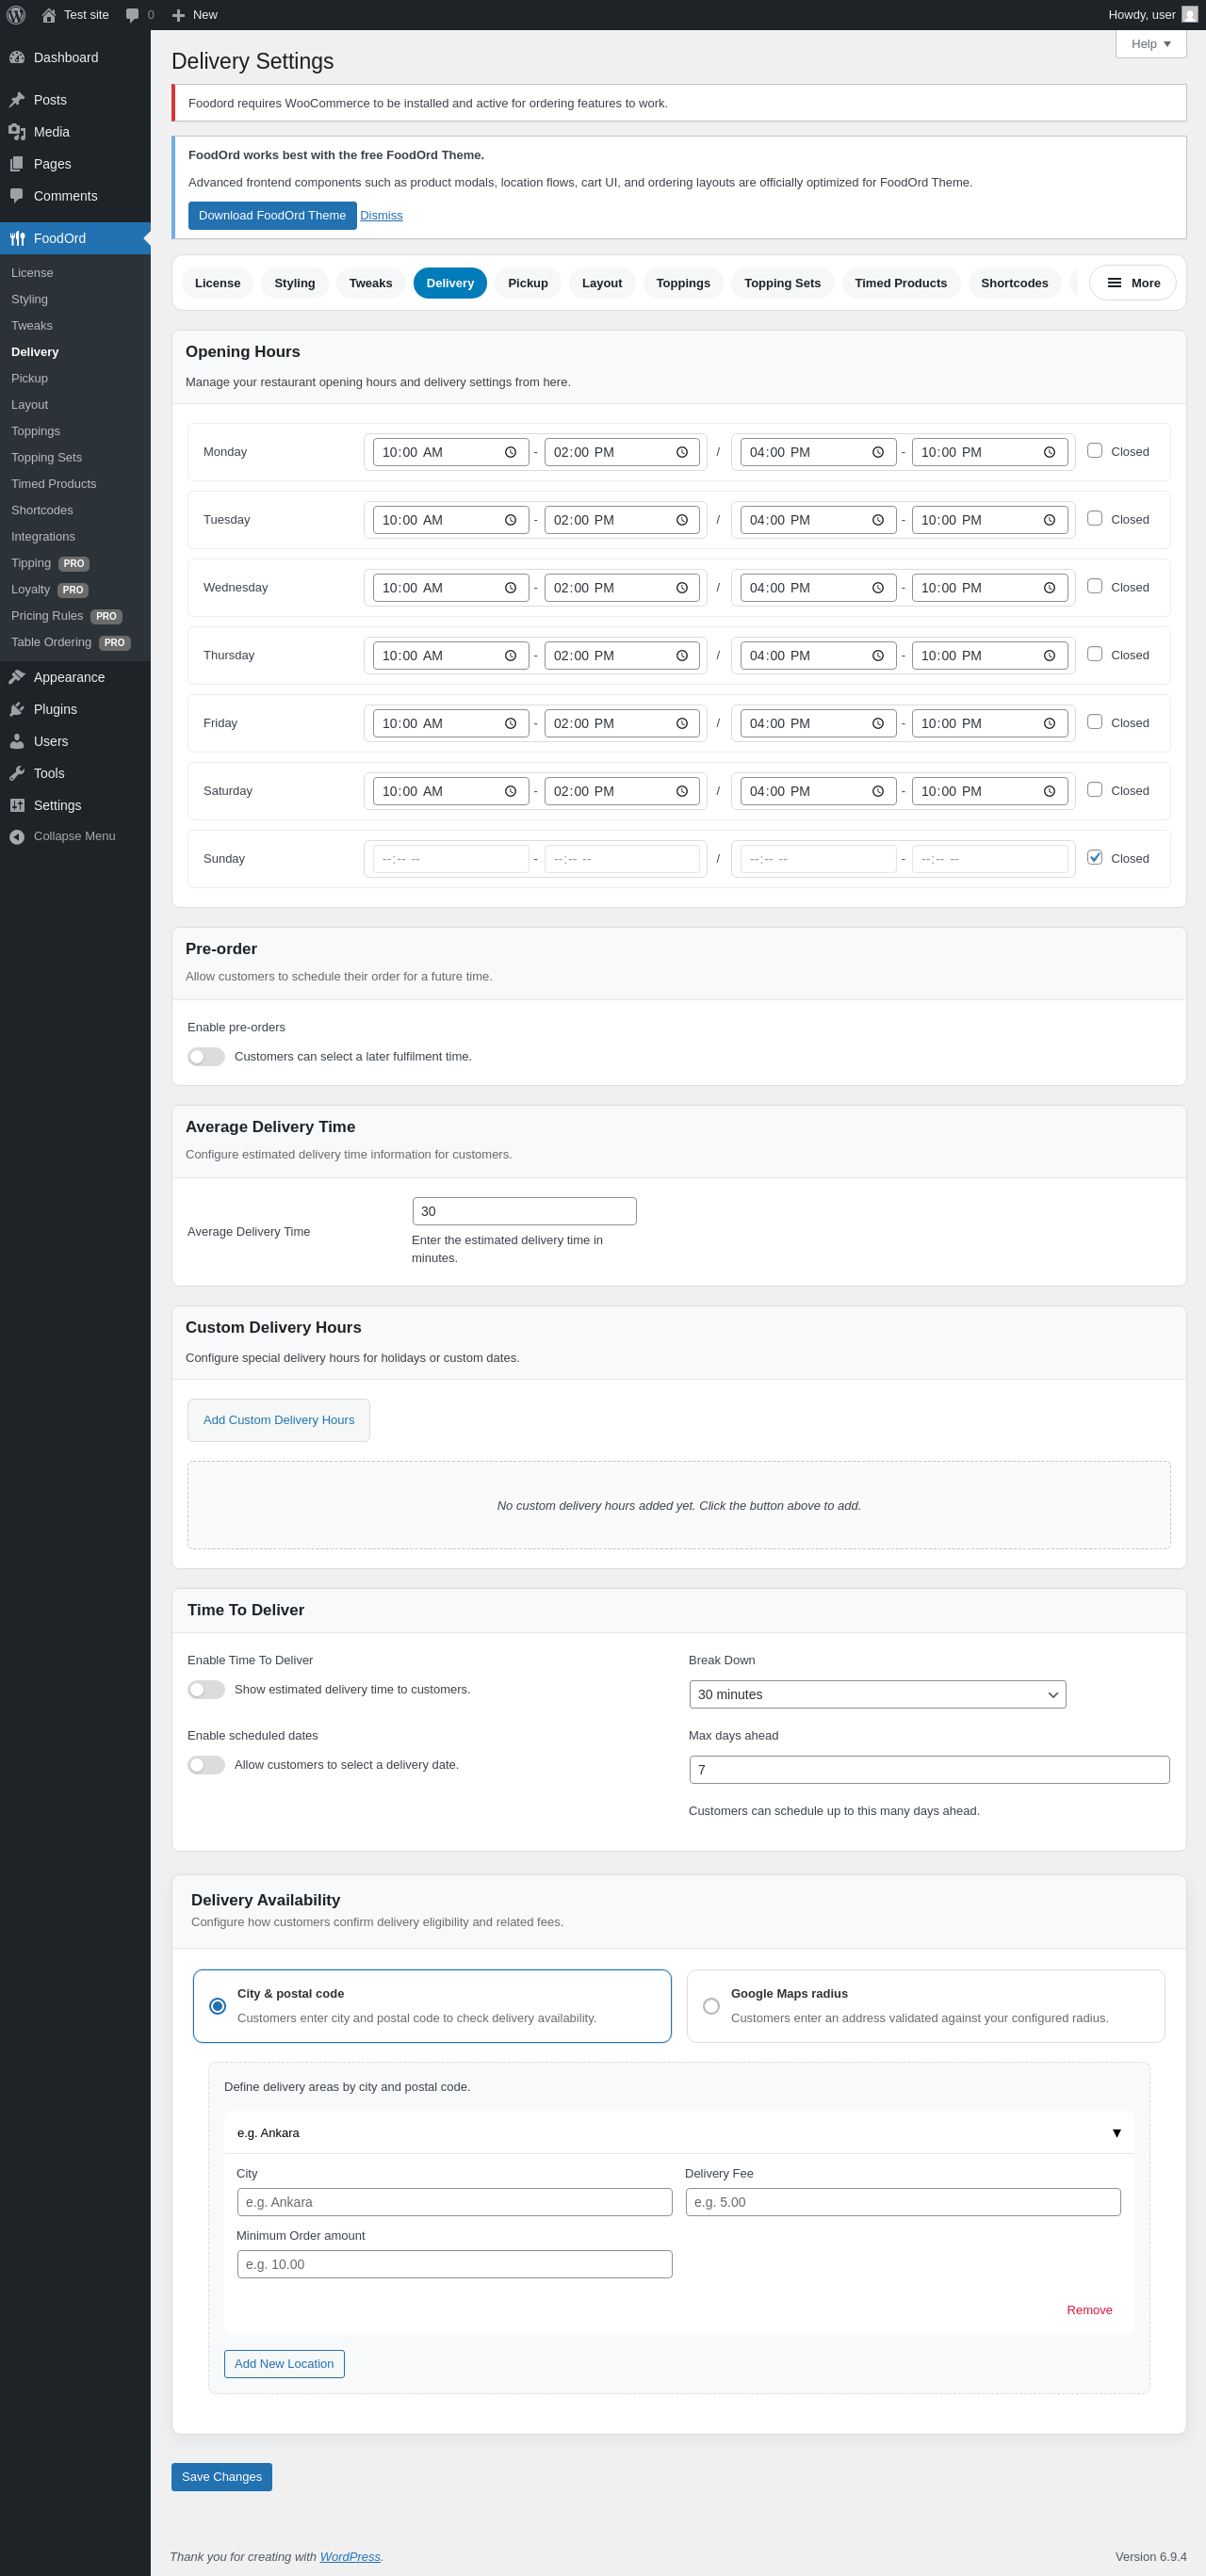Click the WordPress logo icon
The height and width of the screenshot is (2576, 1206).
[x=16, y=15]
